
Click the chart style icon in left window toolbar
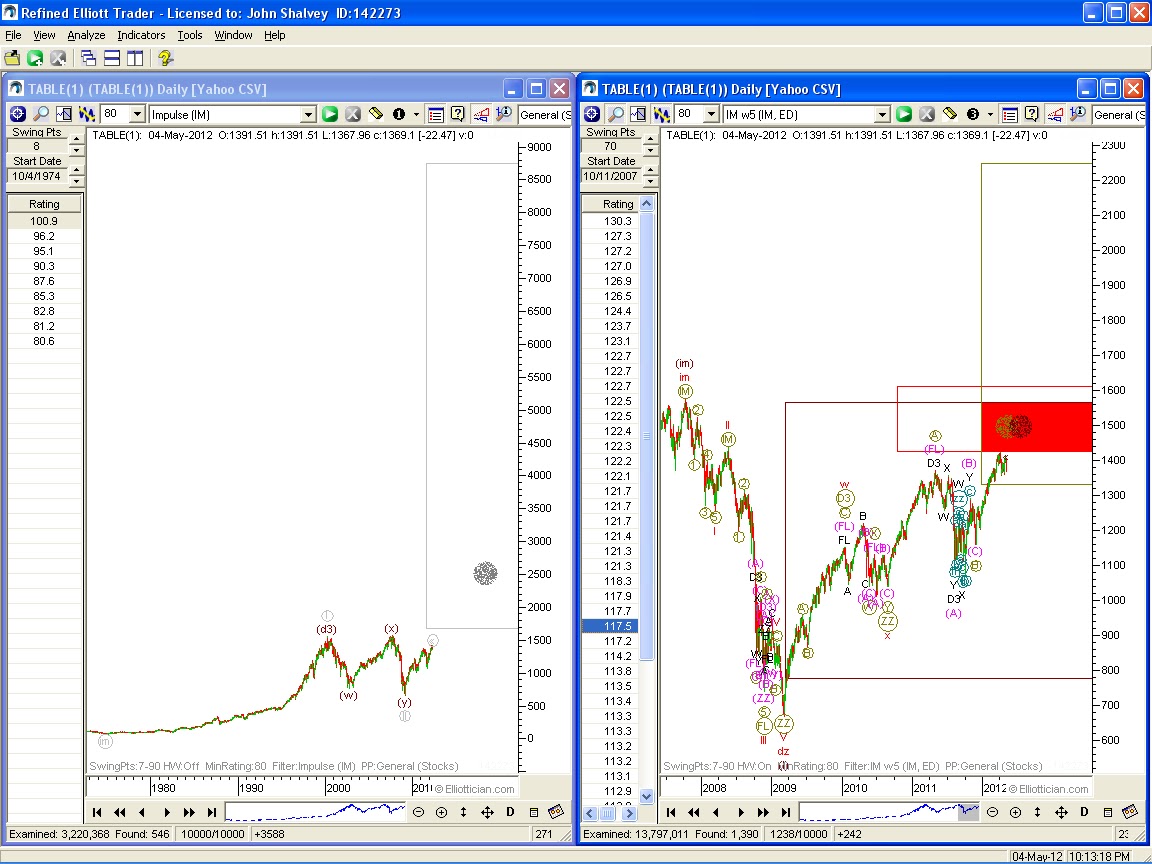tap(65, 114)
